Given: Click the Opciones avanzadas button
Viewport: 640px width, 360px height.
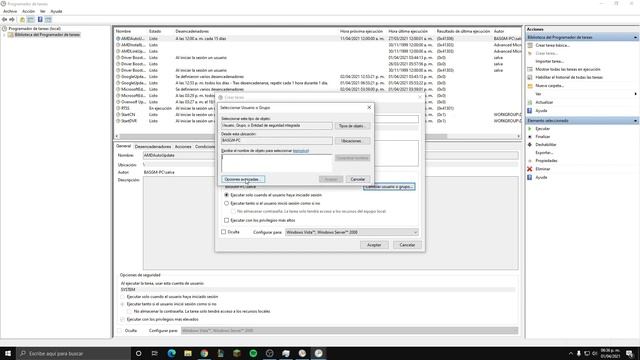Looking at the screenshot, I should click(x=243, y=179).
